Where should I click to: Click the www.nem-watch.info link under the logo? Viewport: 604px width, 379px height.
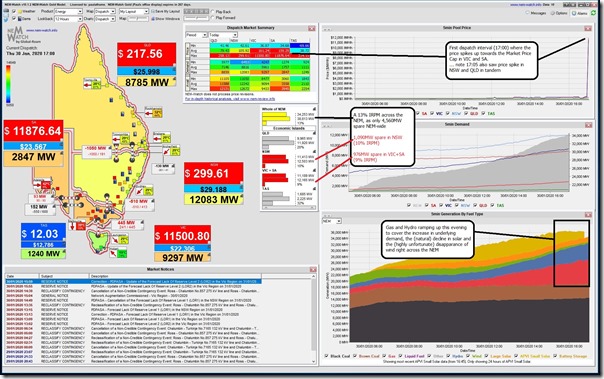(x=42, y=30)
